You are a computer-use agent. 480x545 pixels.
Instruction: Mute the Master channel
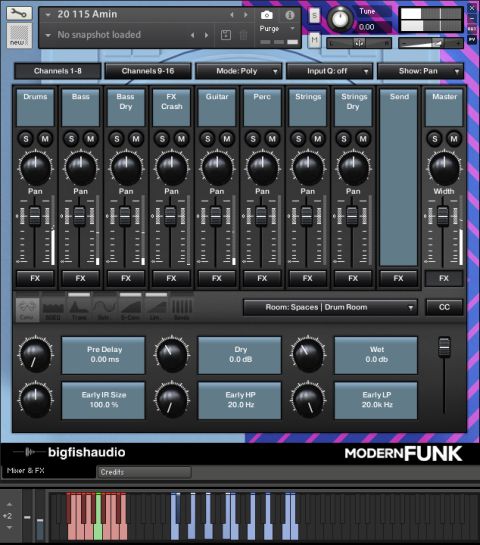pyautogui.click(x=454, y=139)
